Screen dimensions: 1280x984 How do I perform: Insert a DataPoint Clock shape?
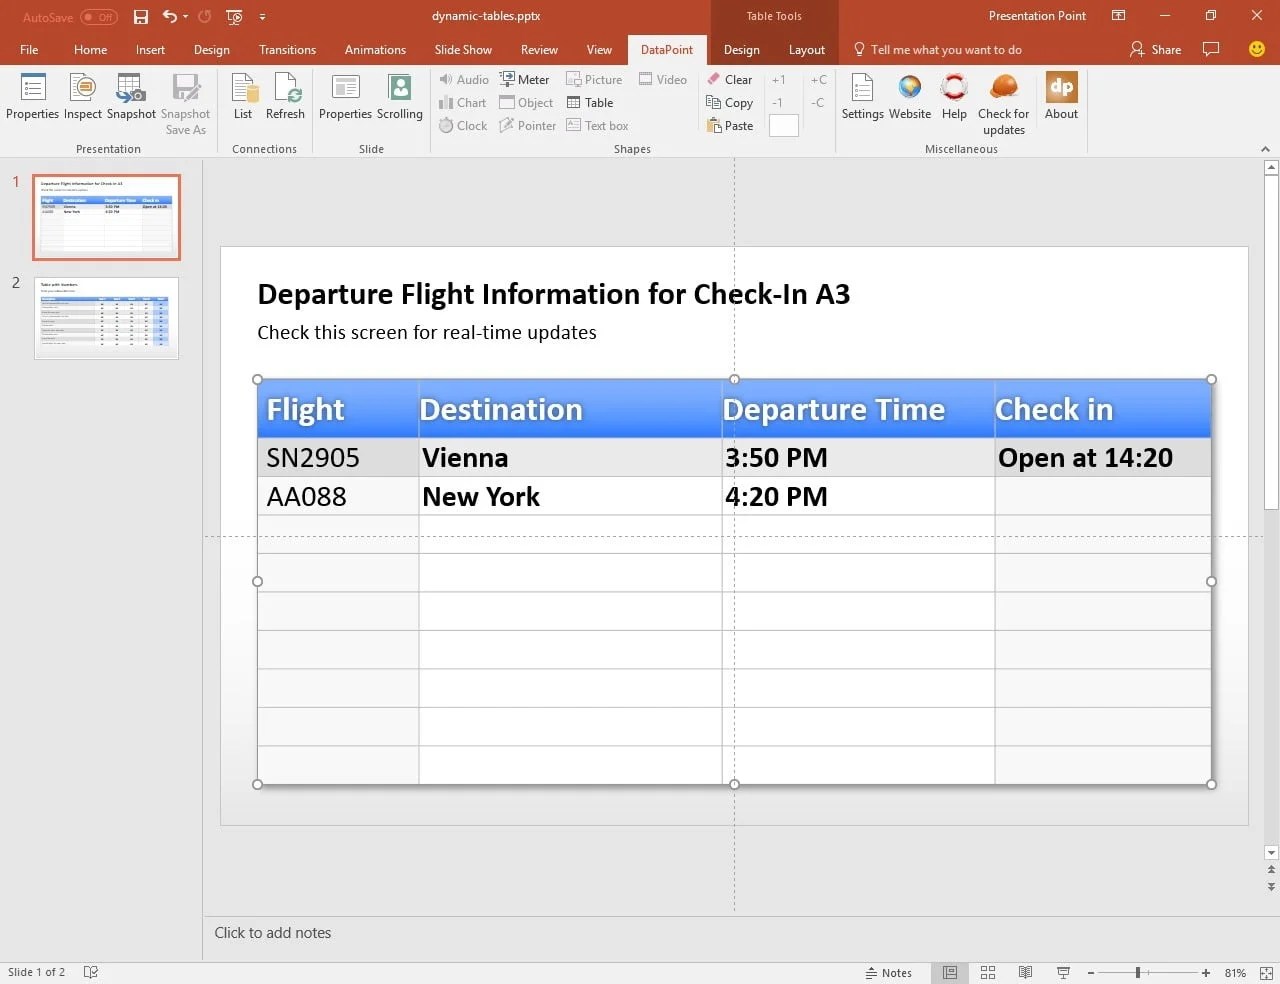pos(462,125)
